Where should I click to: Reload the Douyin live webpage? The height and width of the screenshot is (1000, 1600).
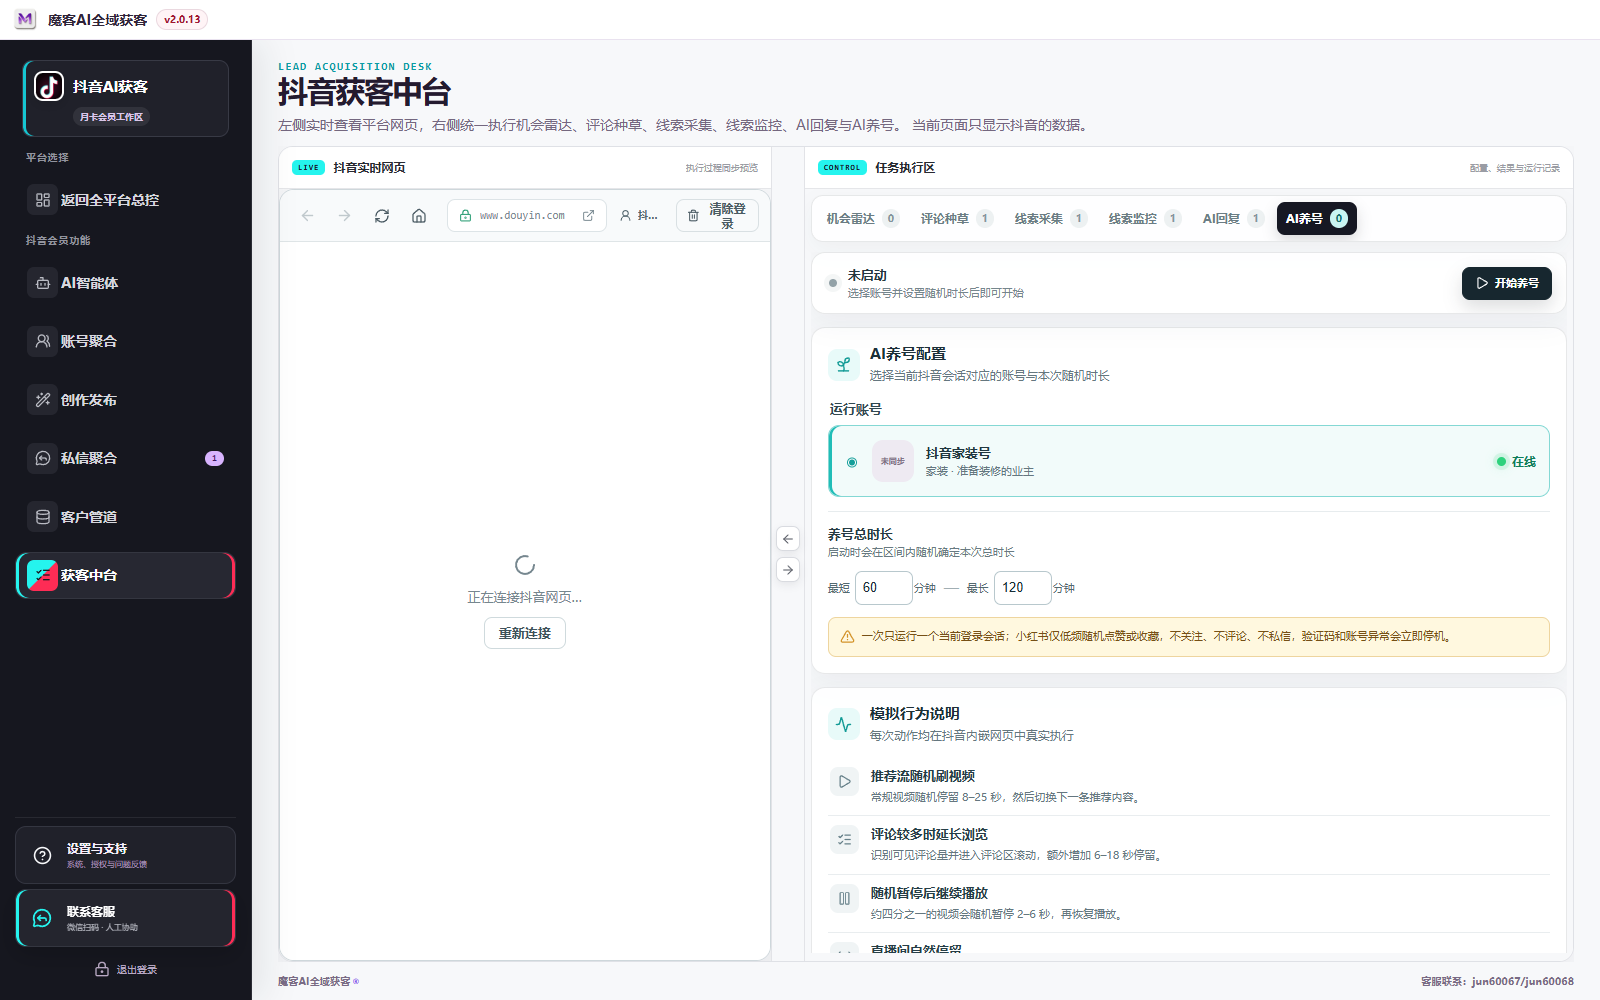[x=382, y=216]
